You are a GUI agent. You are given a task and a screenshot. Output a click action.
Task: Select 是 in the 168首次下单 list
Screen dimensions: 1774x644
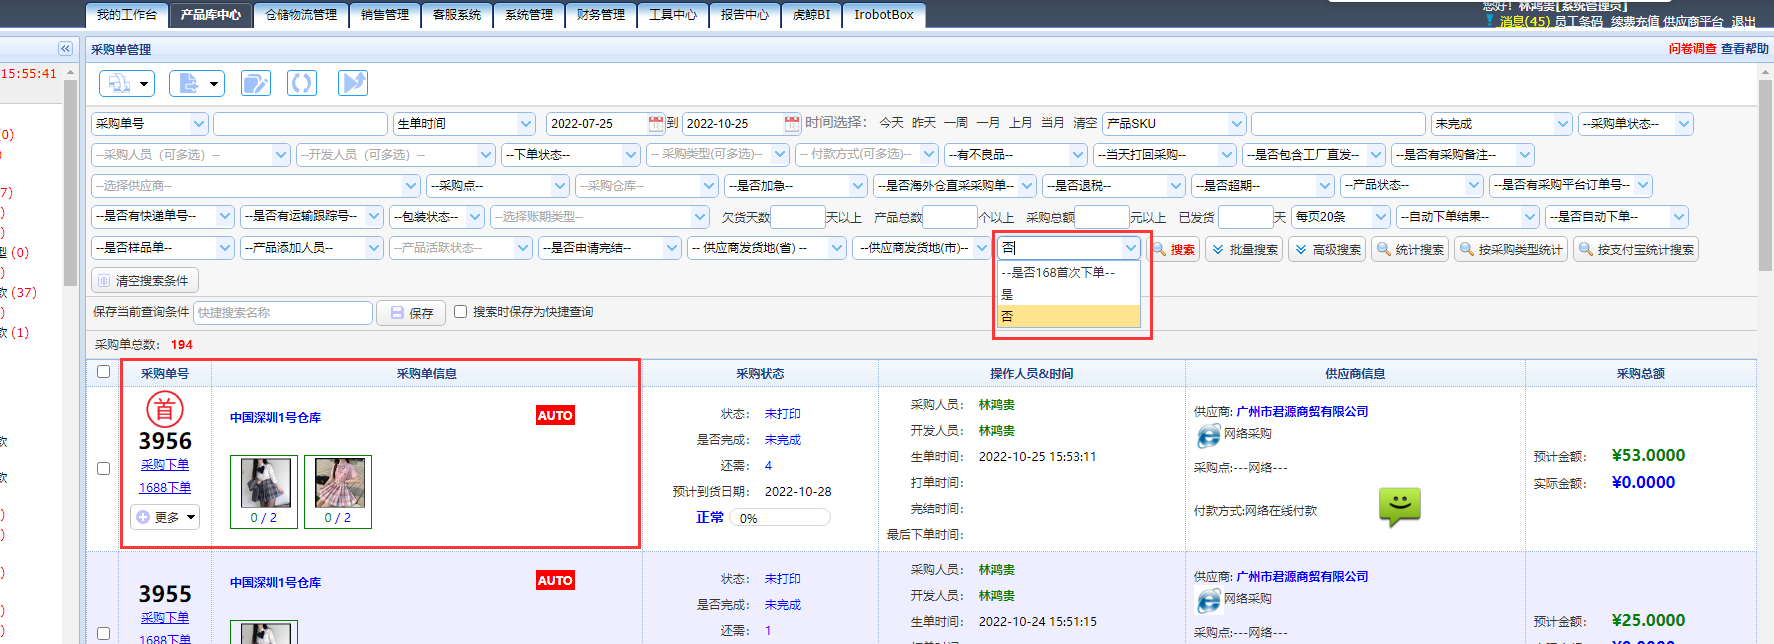click(x=1069, y=294)
